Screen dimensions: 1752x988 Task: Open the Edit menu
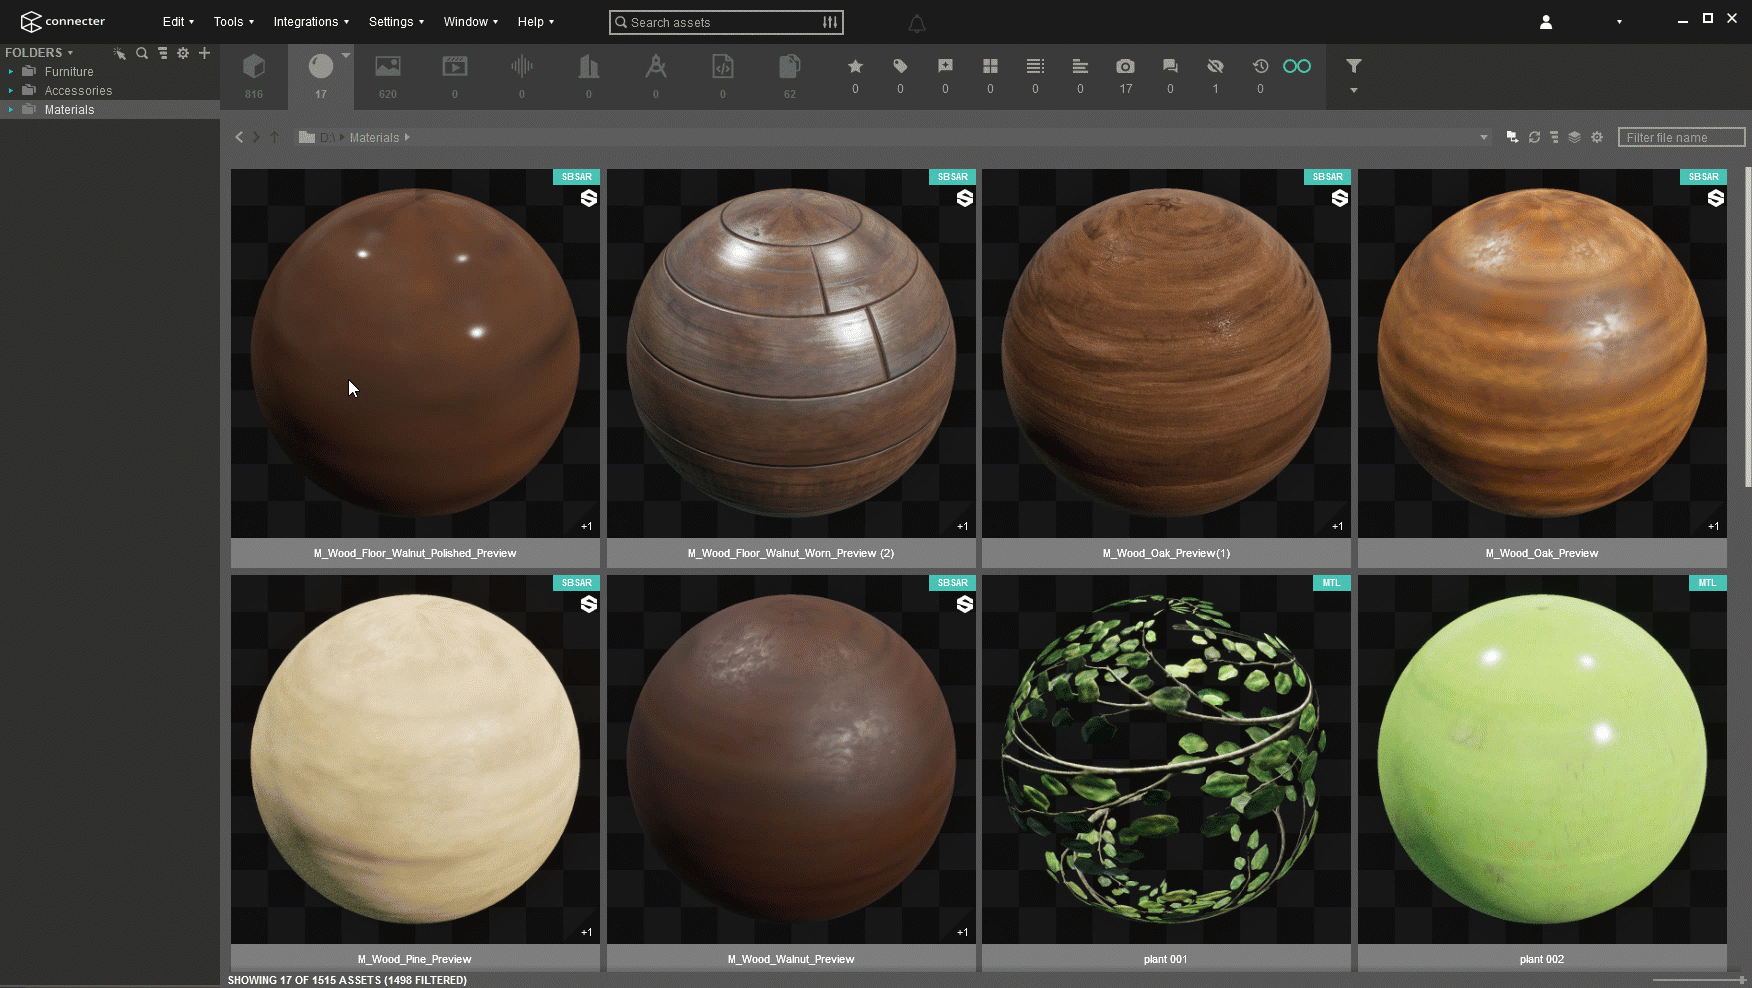178,21
